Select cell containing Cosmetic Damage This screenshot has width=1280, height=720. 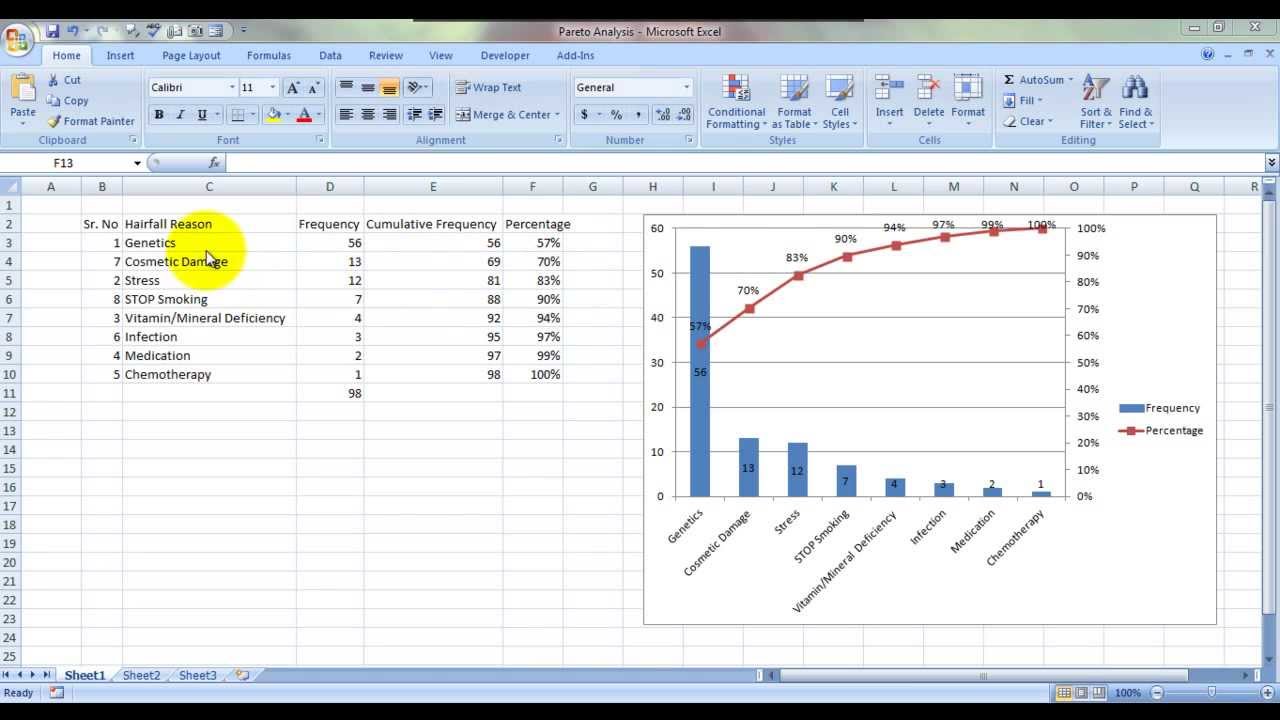[209, 262]
